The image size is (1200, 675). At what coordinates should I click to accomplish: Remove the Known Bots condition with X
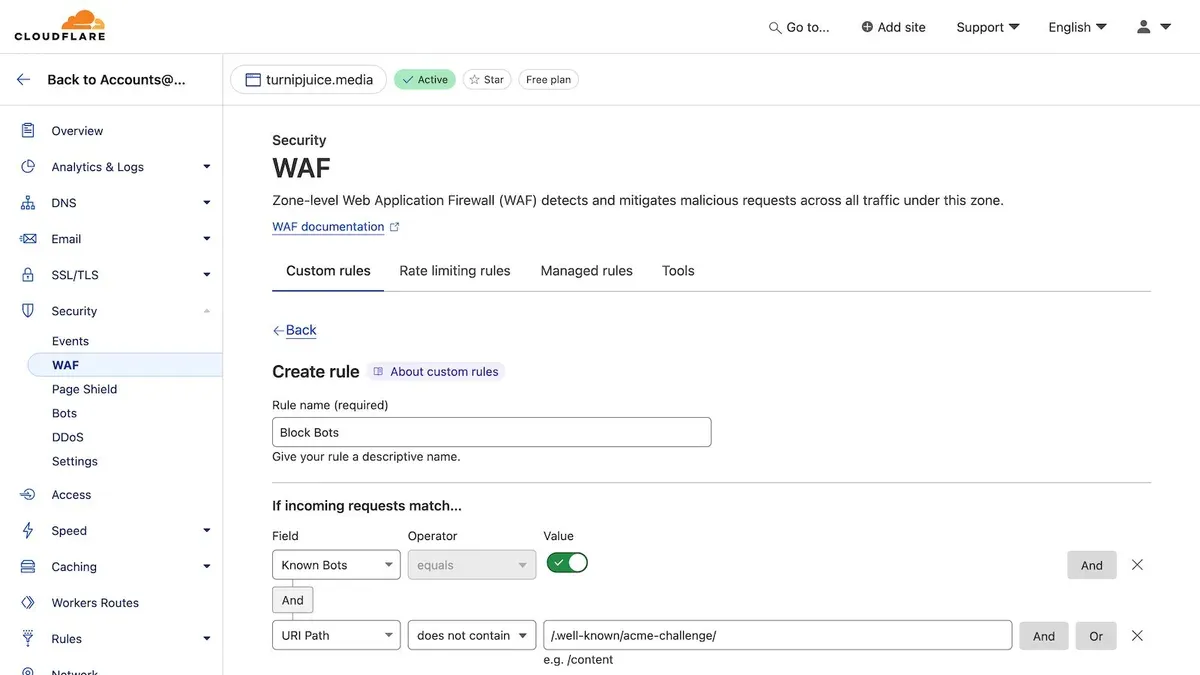(1137, 565)
